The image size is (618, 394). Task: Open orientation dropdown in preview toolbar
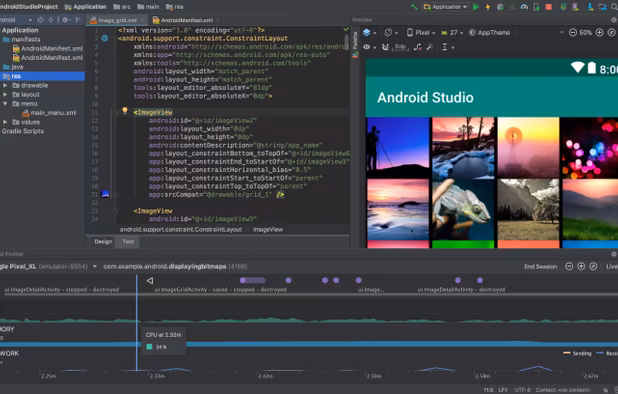tap(391, 33)
